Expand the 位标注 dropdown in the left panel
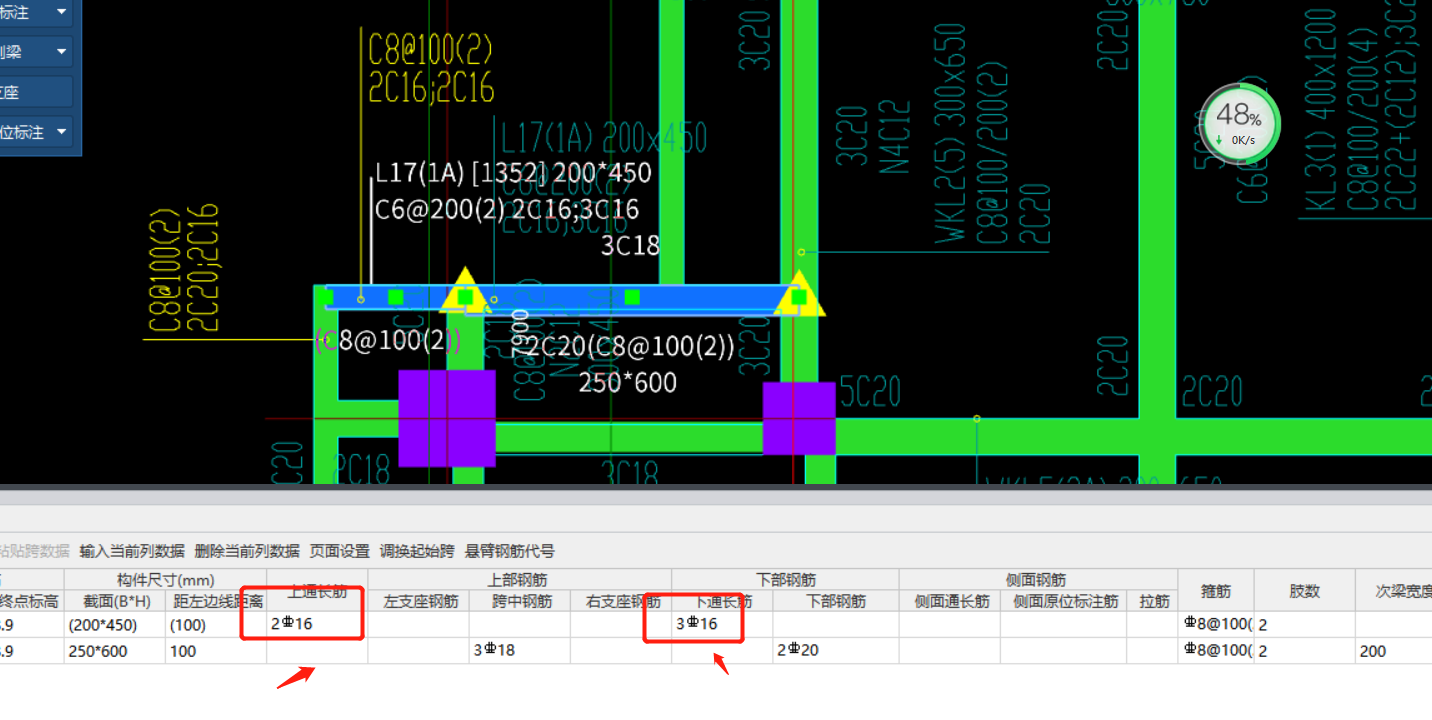The width and height of the screenshot is (1432, 720). point(62,132)
